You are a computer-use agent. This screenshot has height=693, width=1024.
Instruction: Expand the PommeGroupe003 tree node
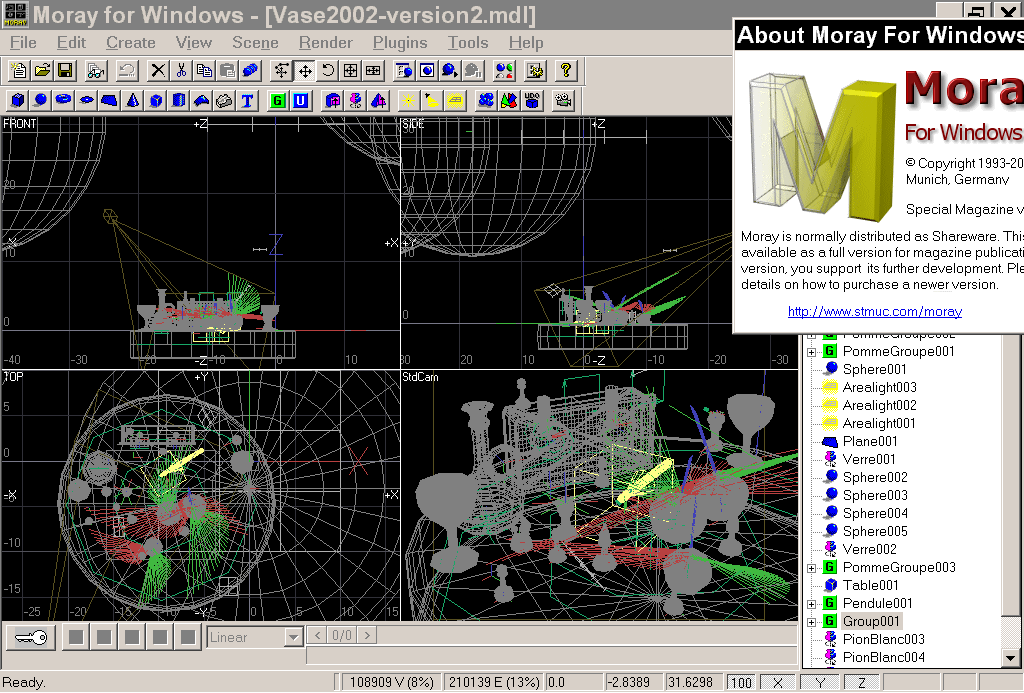[x=812, y=567]
